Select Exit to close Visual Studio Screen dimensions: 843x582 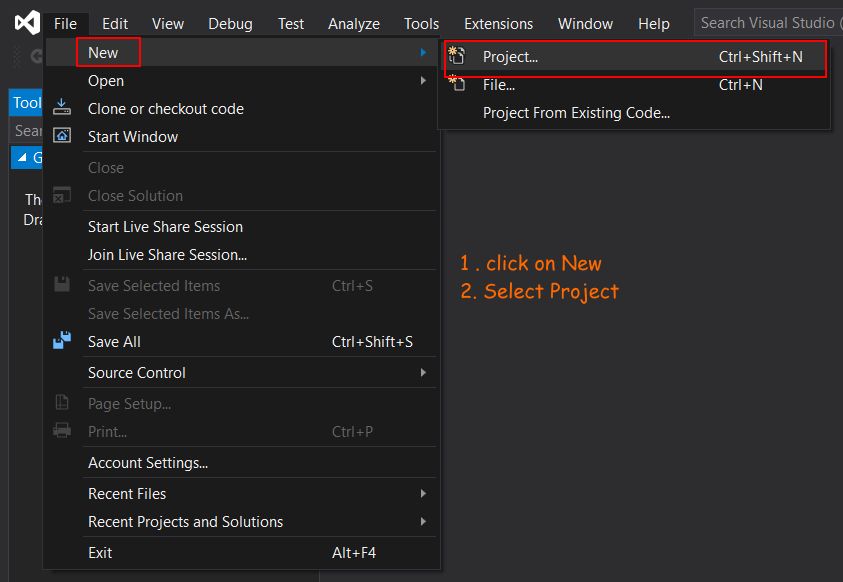[x=100, y=552]
